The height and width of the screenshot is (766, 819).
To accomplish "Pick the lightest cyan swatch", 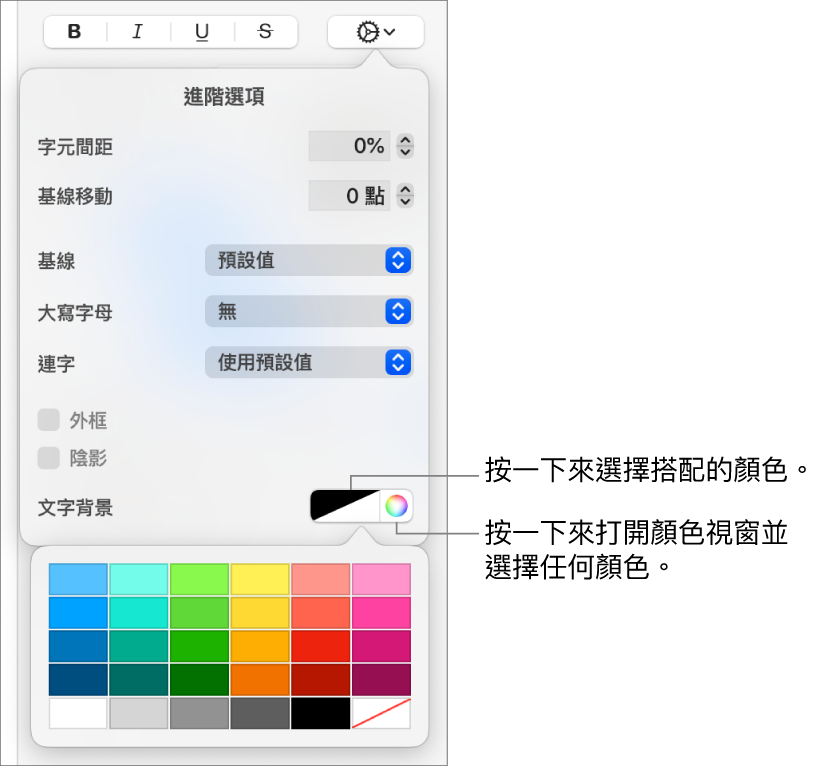I will click(139, 579).
